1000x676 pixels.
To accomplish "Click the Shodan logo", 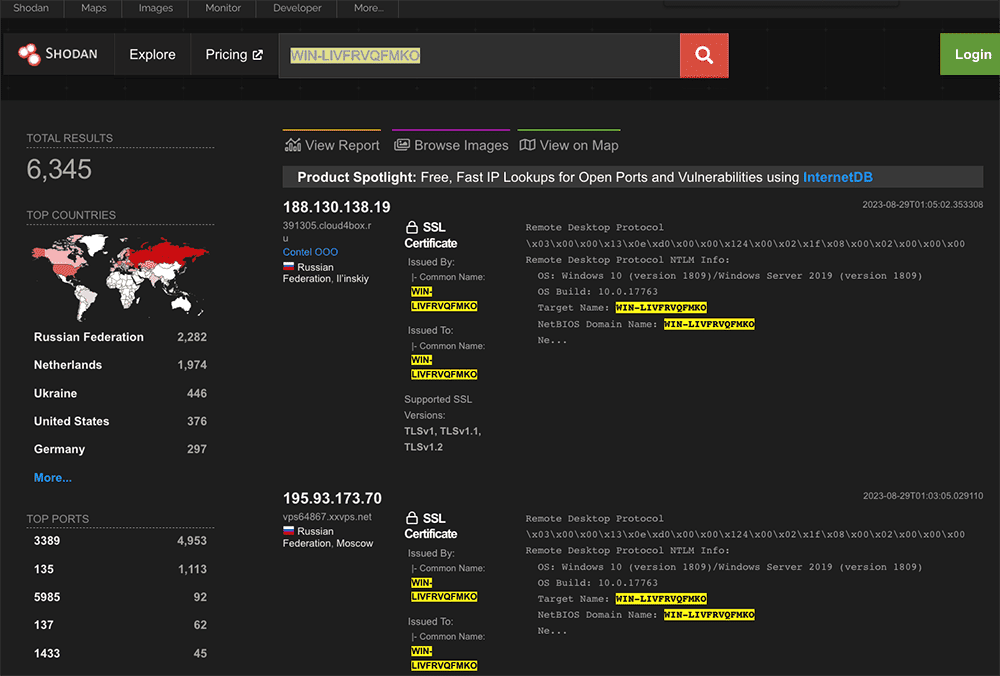I will click(x=59, y=54).
